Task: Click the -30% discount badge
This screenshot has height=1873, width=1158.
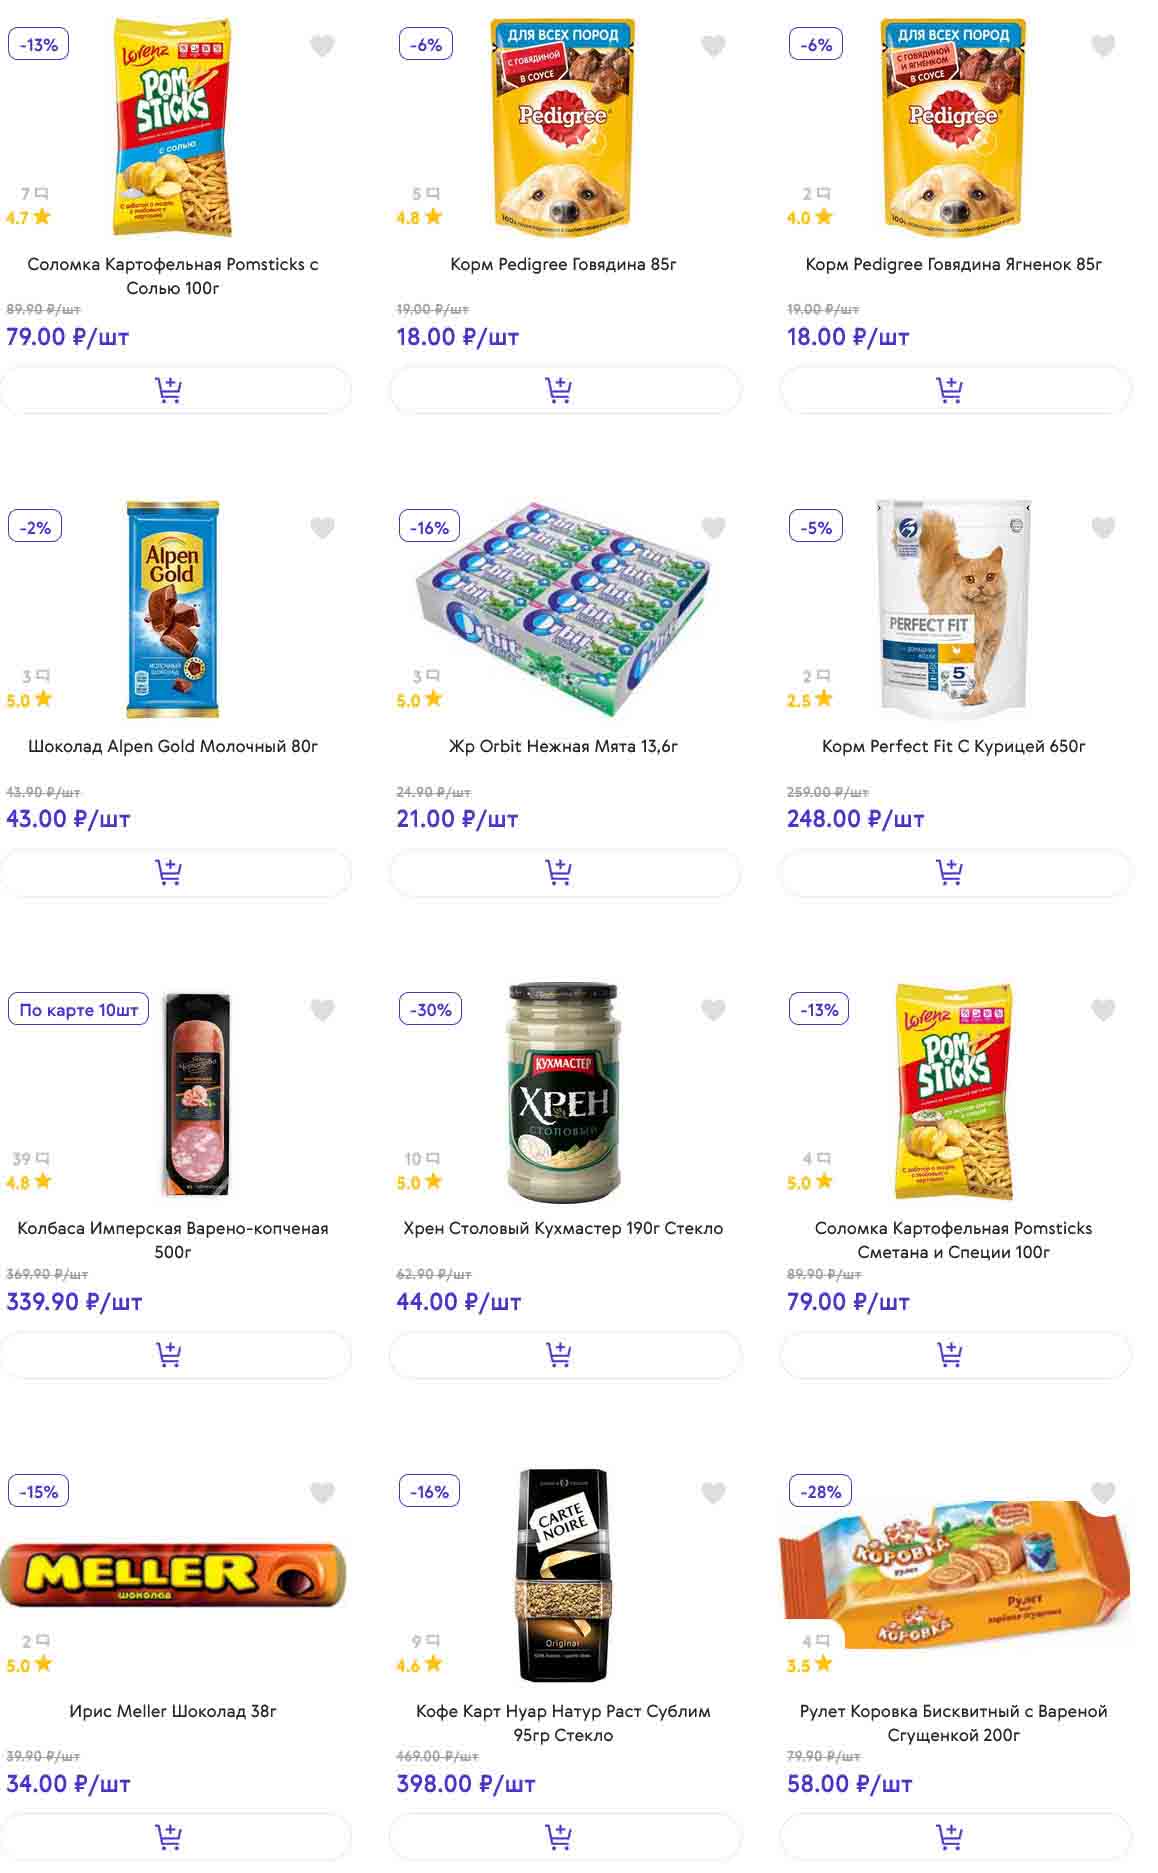Action: (x=430, y=1010)
